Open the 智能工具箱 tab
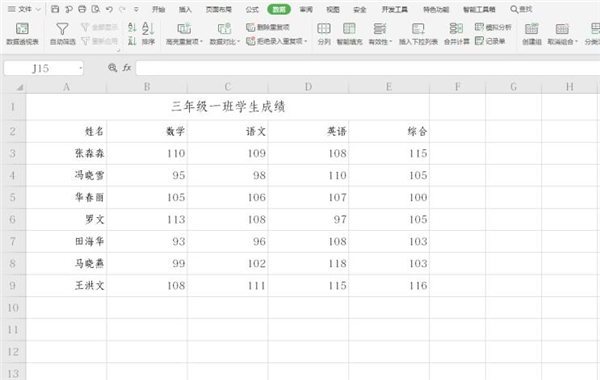Image resolution: width=600 pixels, height=380 pixels. (479, 9)
